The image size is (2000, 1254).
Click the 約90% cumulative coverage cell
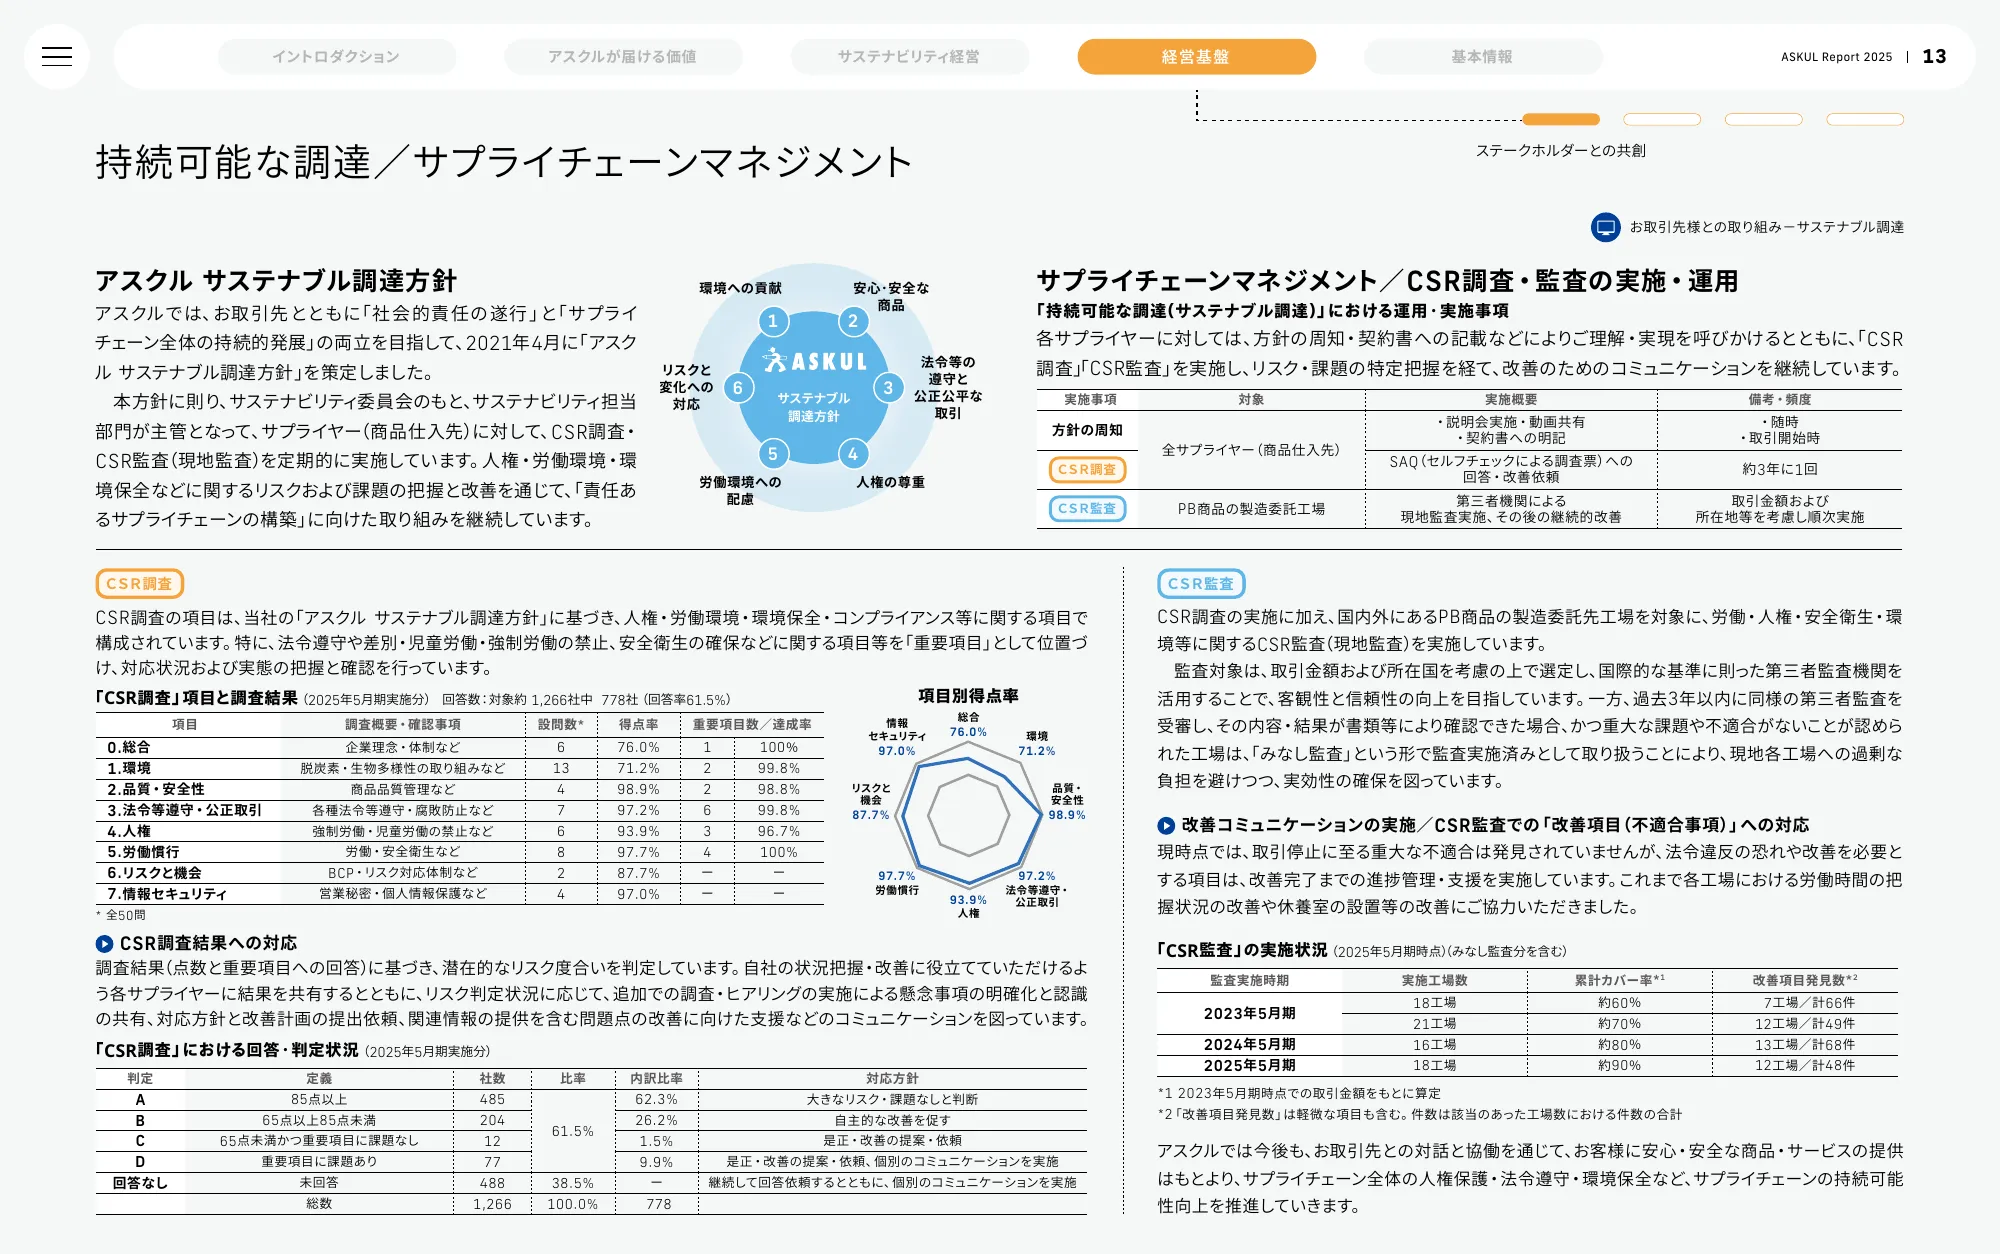tap(1619, 1065)
